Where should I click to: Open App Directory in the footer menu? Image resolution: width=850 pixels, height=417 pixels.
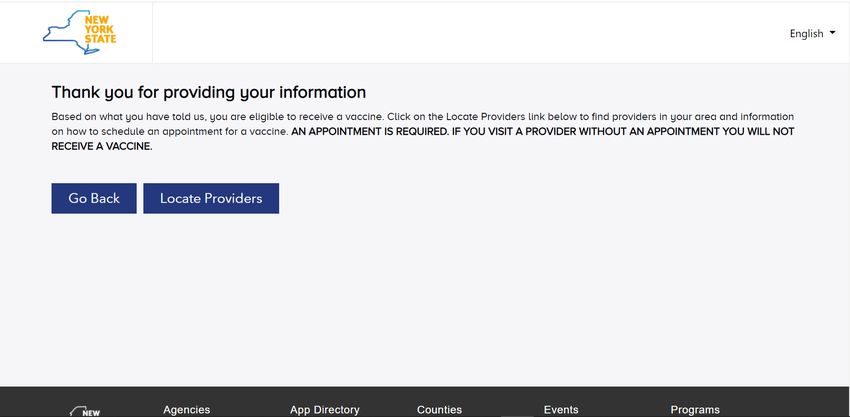tap(325, 410)
